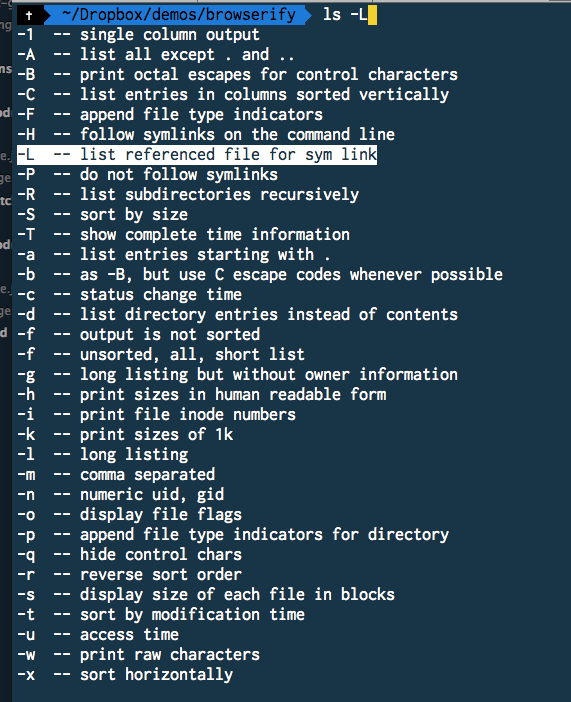Click the dagger prompt icon segment

click(x=31, y=15)
